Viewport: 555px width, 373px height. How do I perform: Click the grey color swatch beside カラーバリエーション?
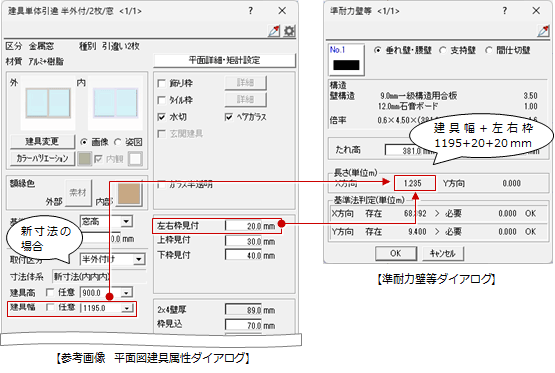[x=85, y=159]
